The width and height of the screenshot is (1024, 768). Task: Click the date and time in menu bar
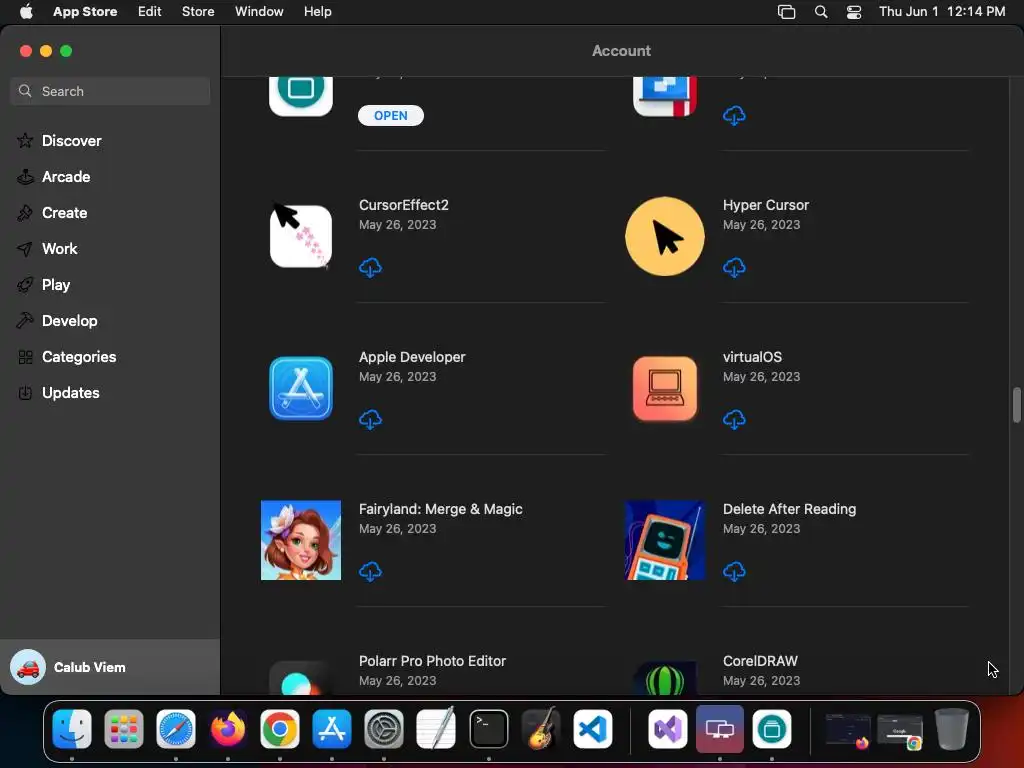(942, 11)
